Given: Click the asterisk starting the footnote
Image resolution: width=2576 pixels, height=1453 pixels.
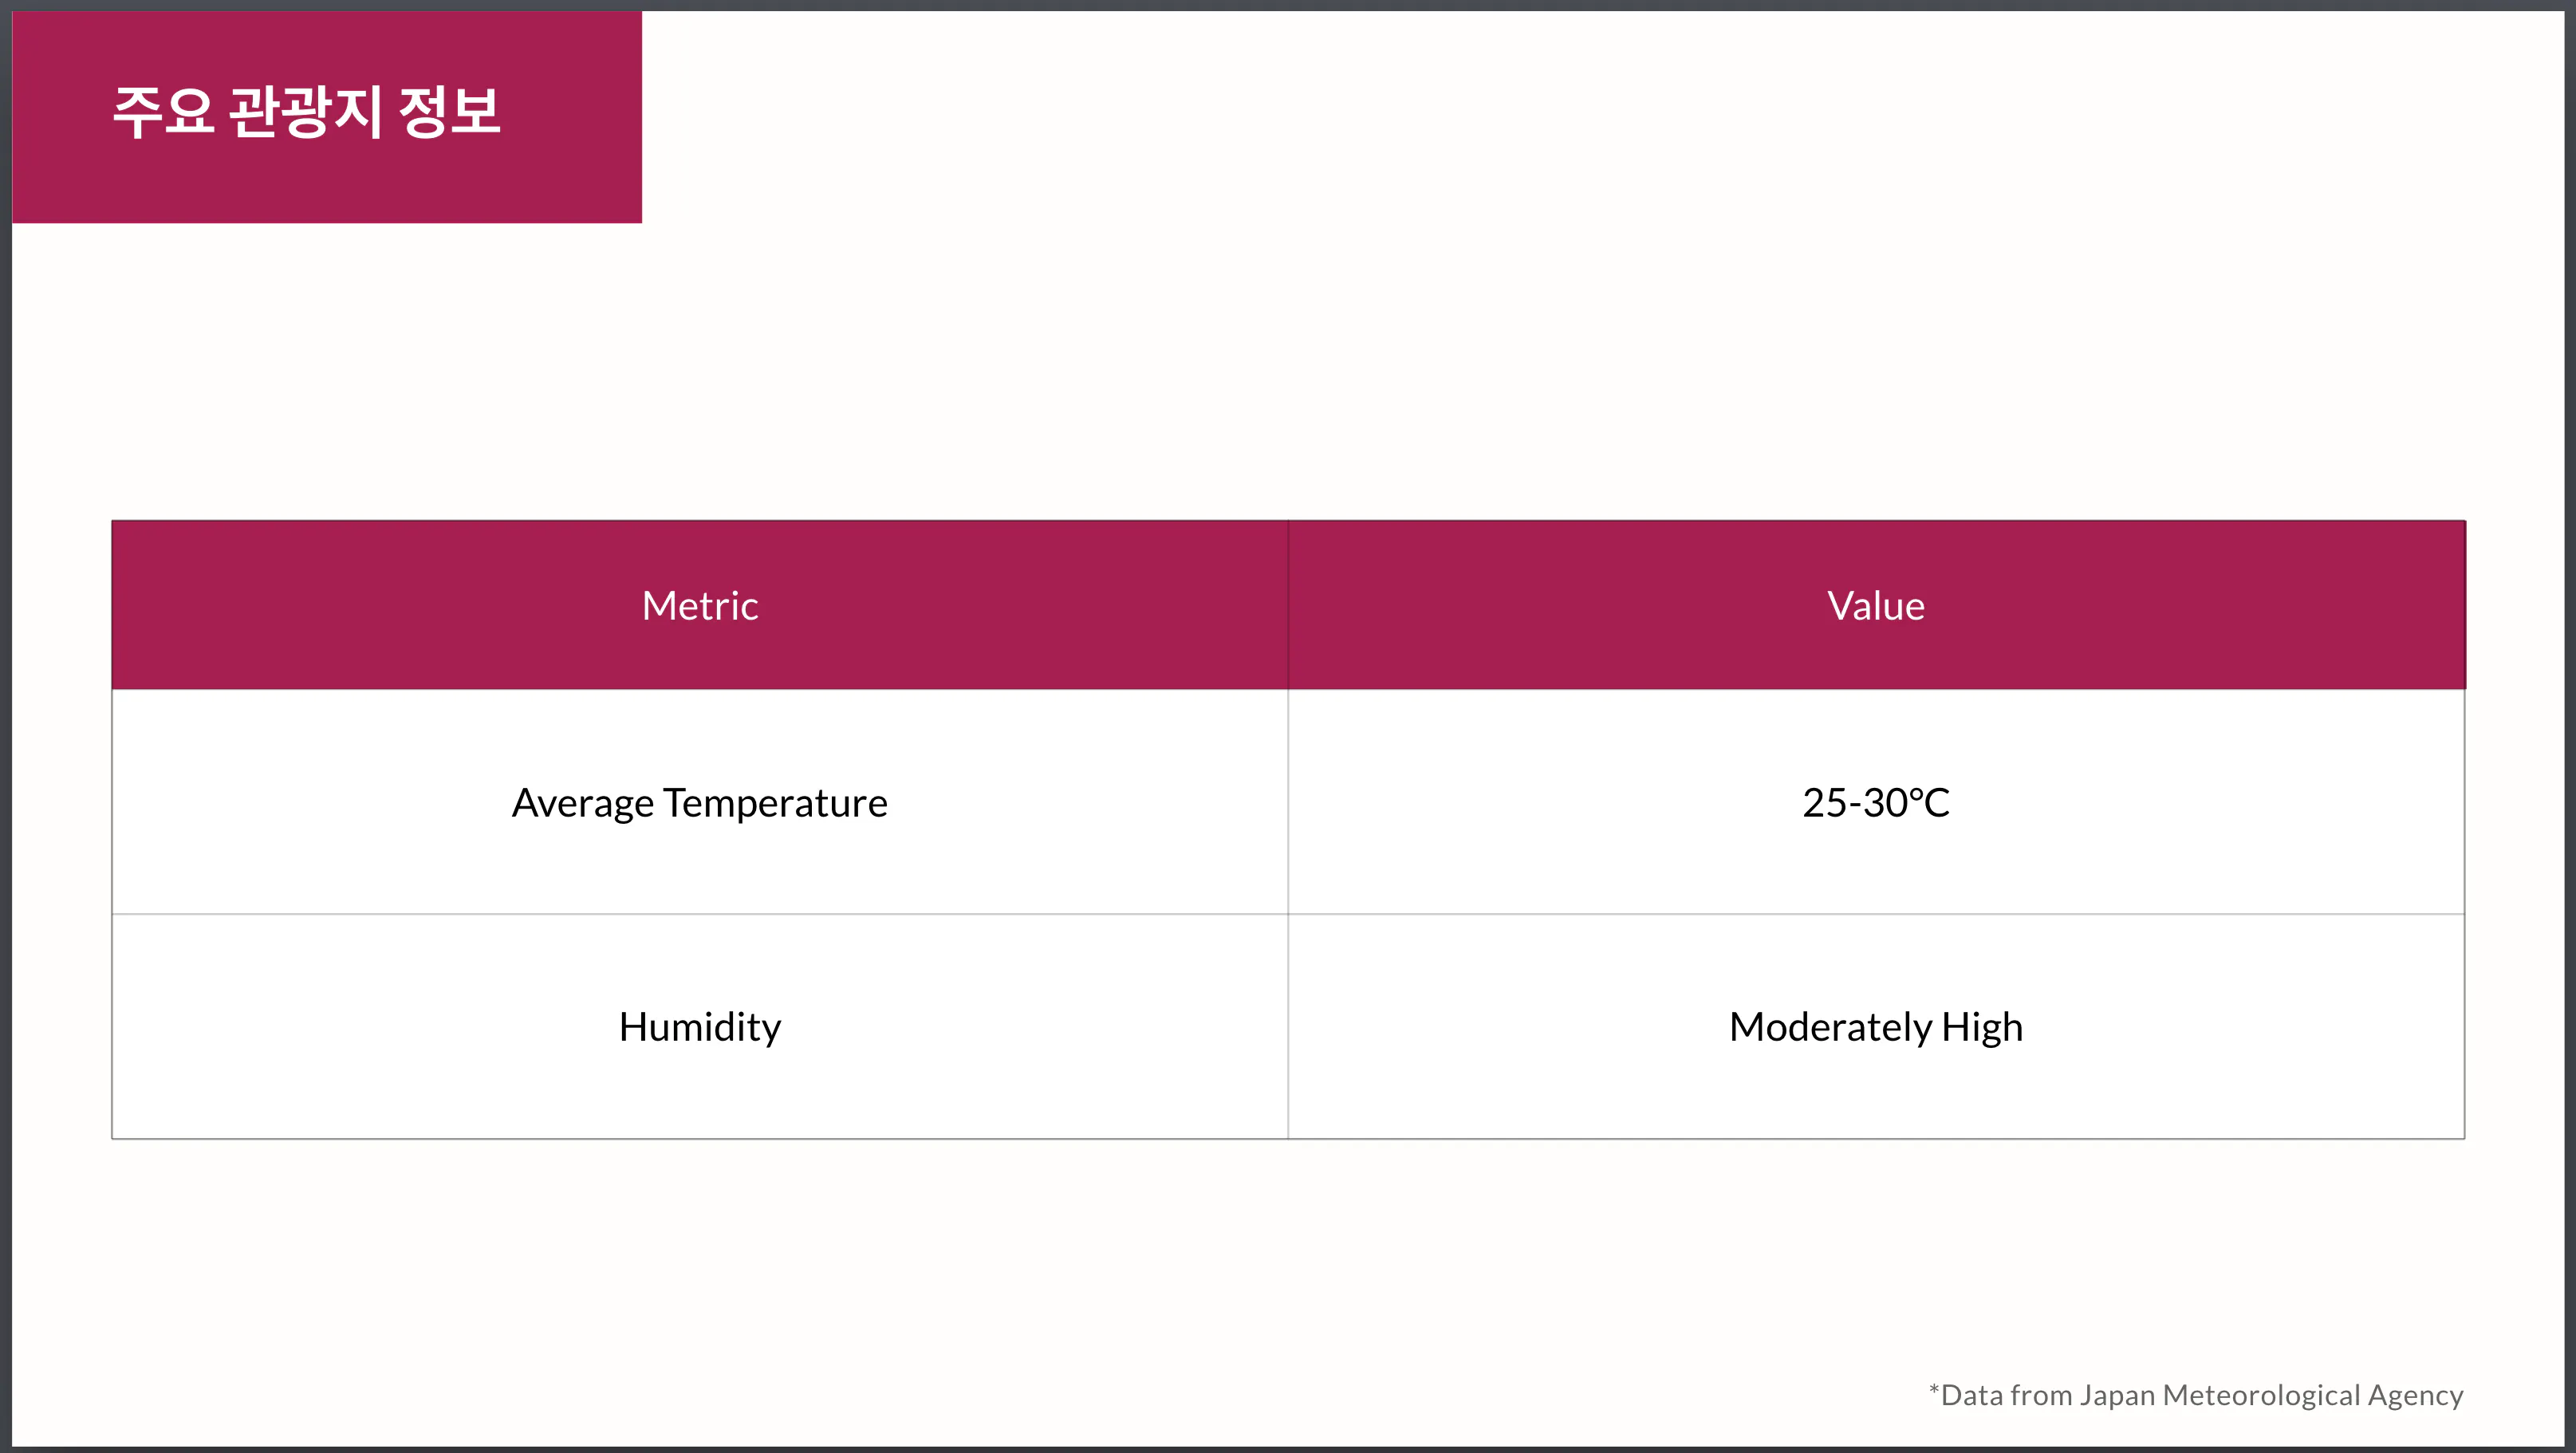Looking at the screenshot, I should click(1934, 1389).
